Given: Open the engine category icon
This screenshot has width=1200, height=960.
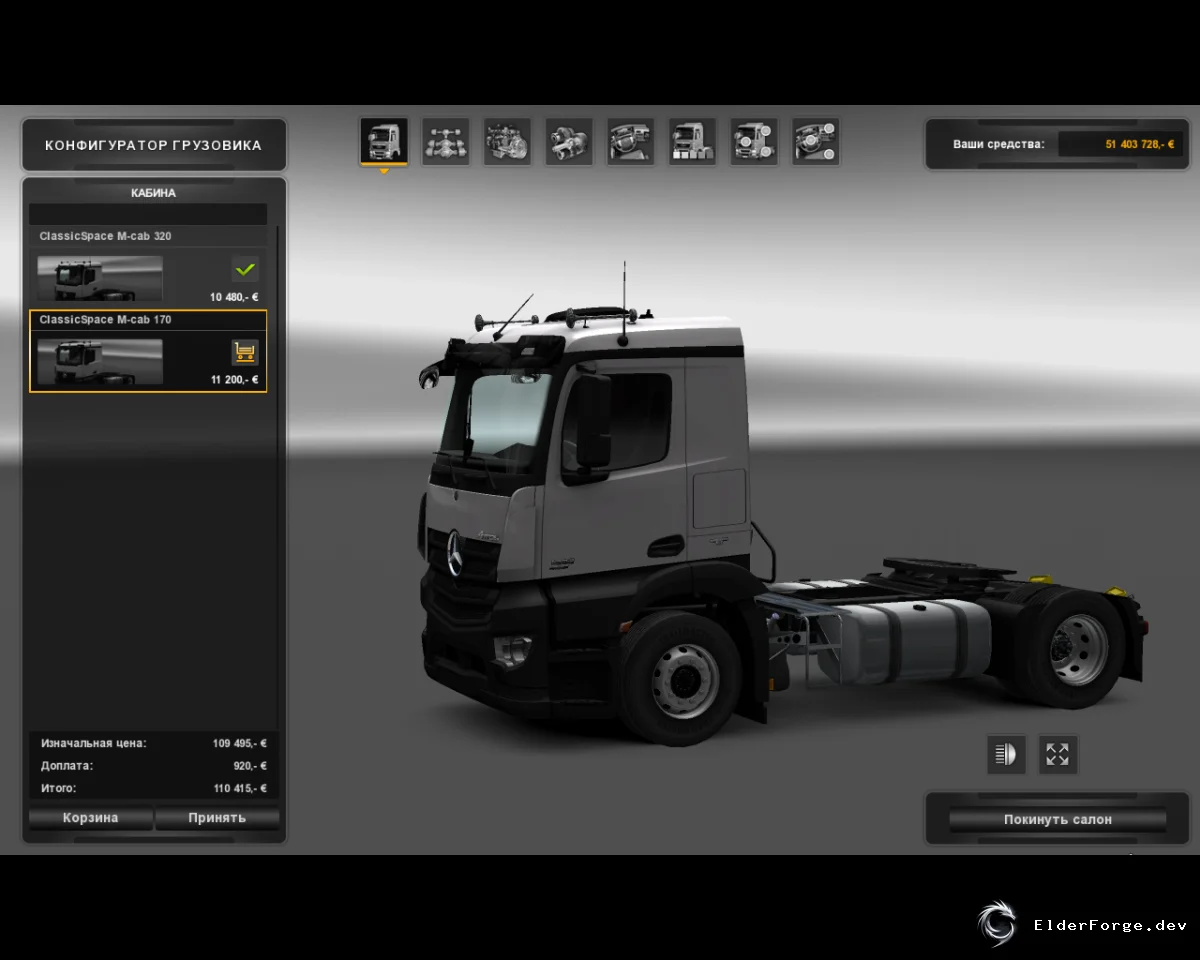Looking at the screenshot, I should click(508, 142).
